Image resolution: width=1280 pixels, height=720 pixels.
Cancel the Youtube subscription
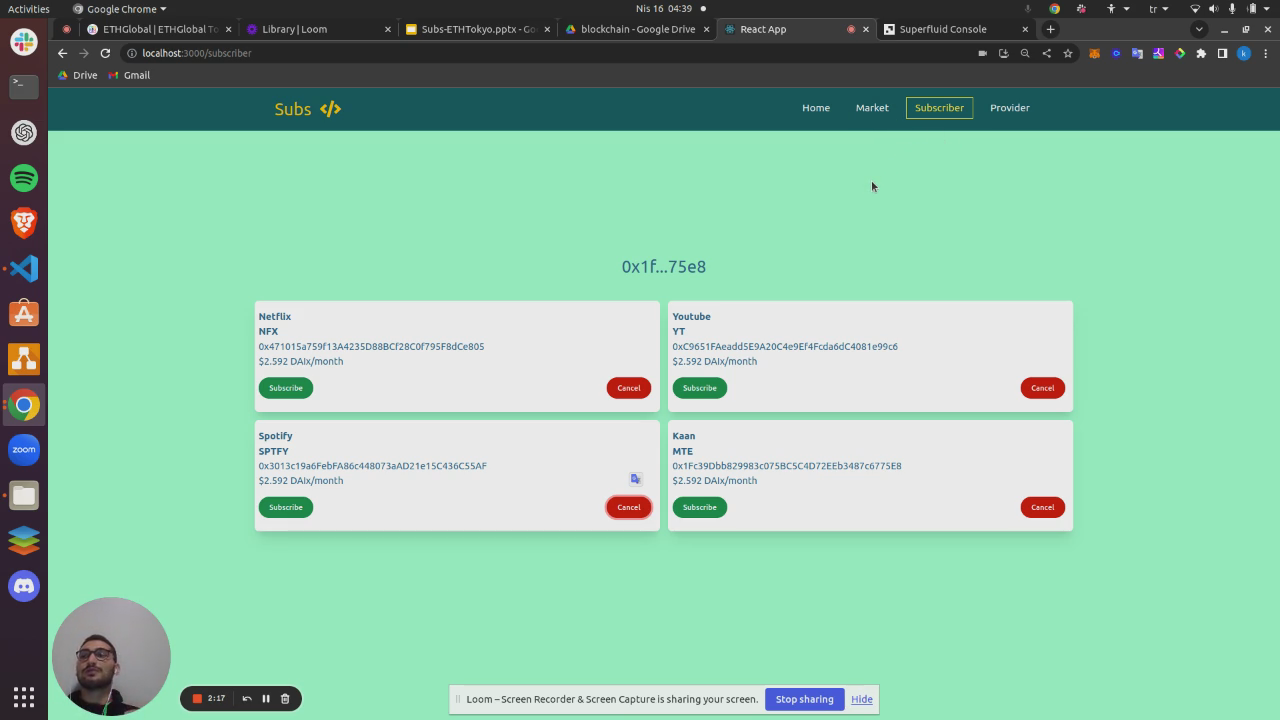(1043, 388)
